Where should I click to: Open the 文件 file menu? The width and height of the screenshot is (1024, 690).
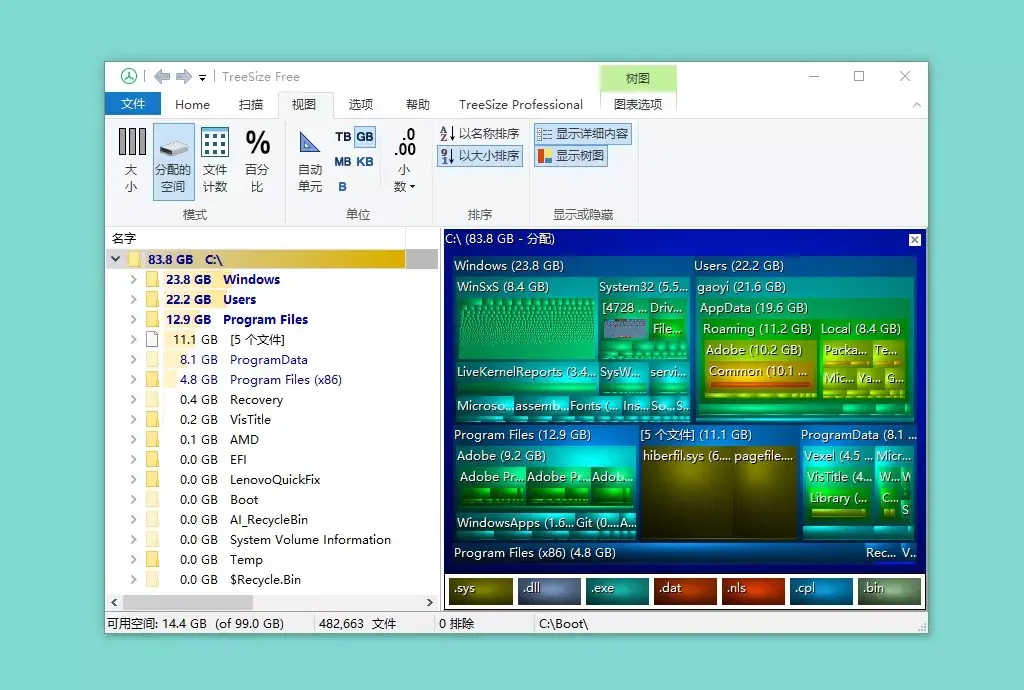(x=133, y=104)
